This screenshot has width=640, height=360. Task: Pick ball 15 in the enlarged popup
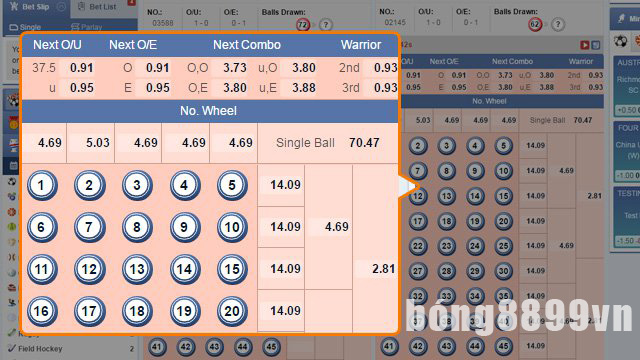point(232,269)
